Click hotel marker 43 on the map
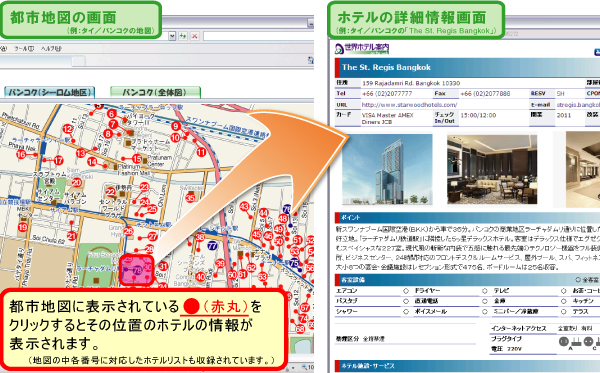This screenshot has width=600, height=373. [245, 207]
